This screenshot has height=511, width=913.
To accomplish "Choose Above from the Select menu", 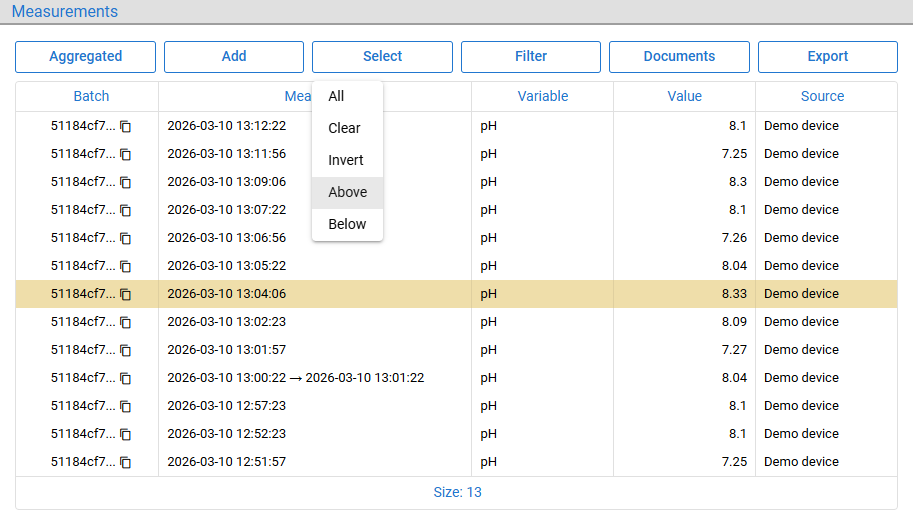I will [348, 192].
